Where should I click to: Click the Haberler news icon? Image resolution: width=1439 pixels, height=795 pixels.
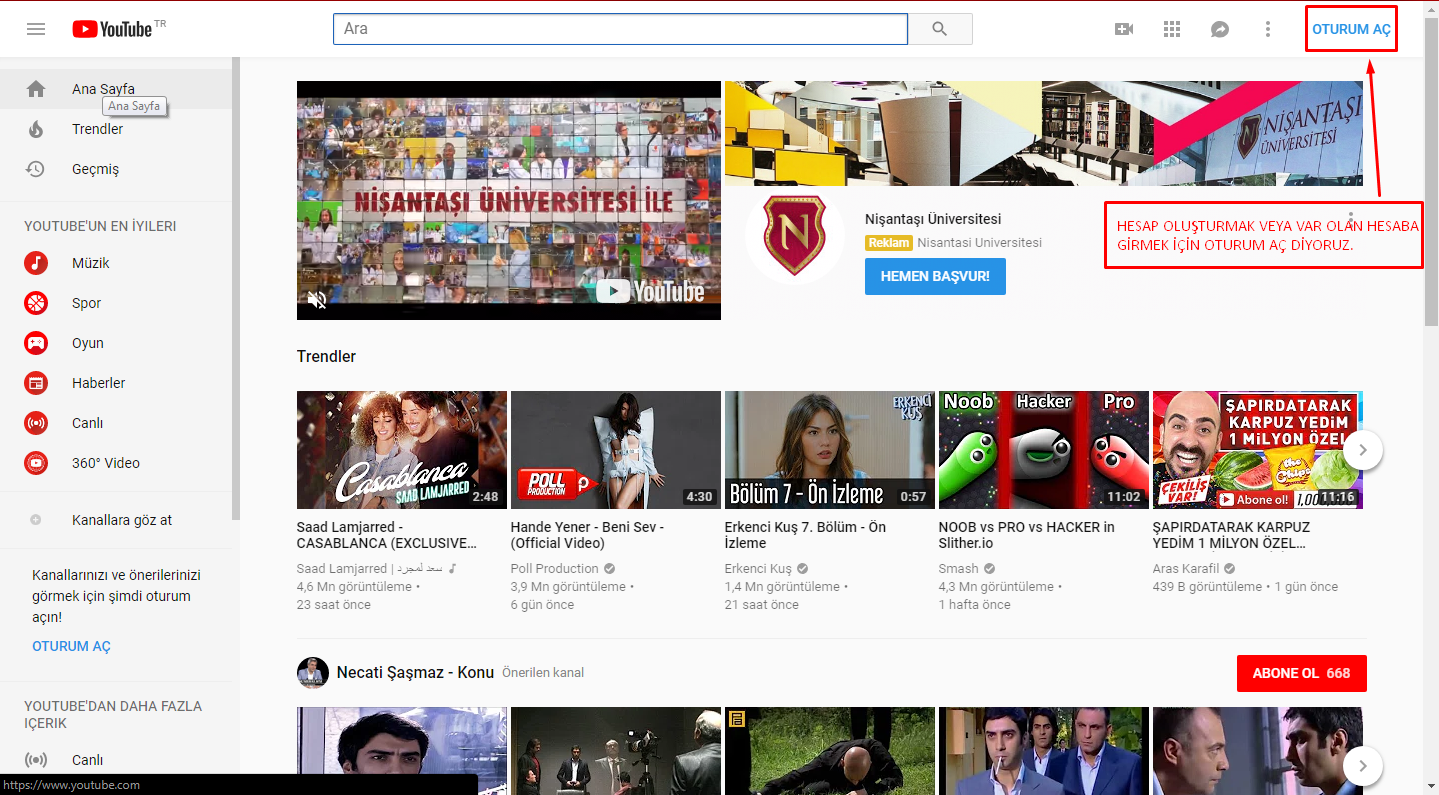pyautogui.click(x=36, y=383)
